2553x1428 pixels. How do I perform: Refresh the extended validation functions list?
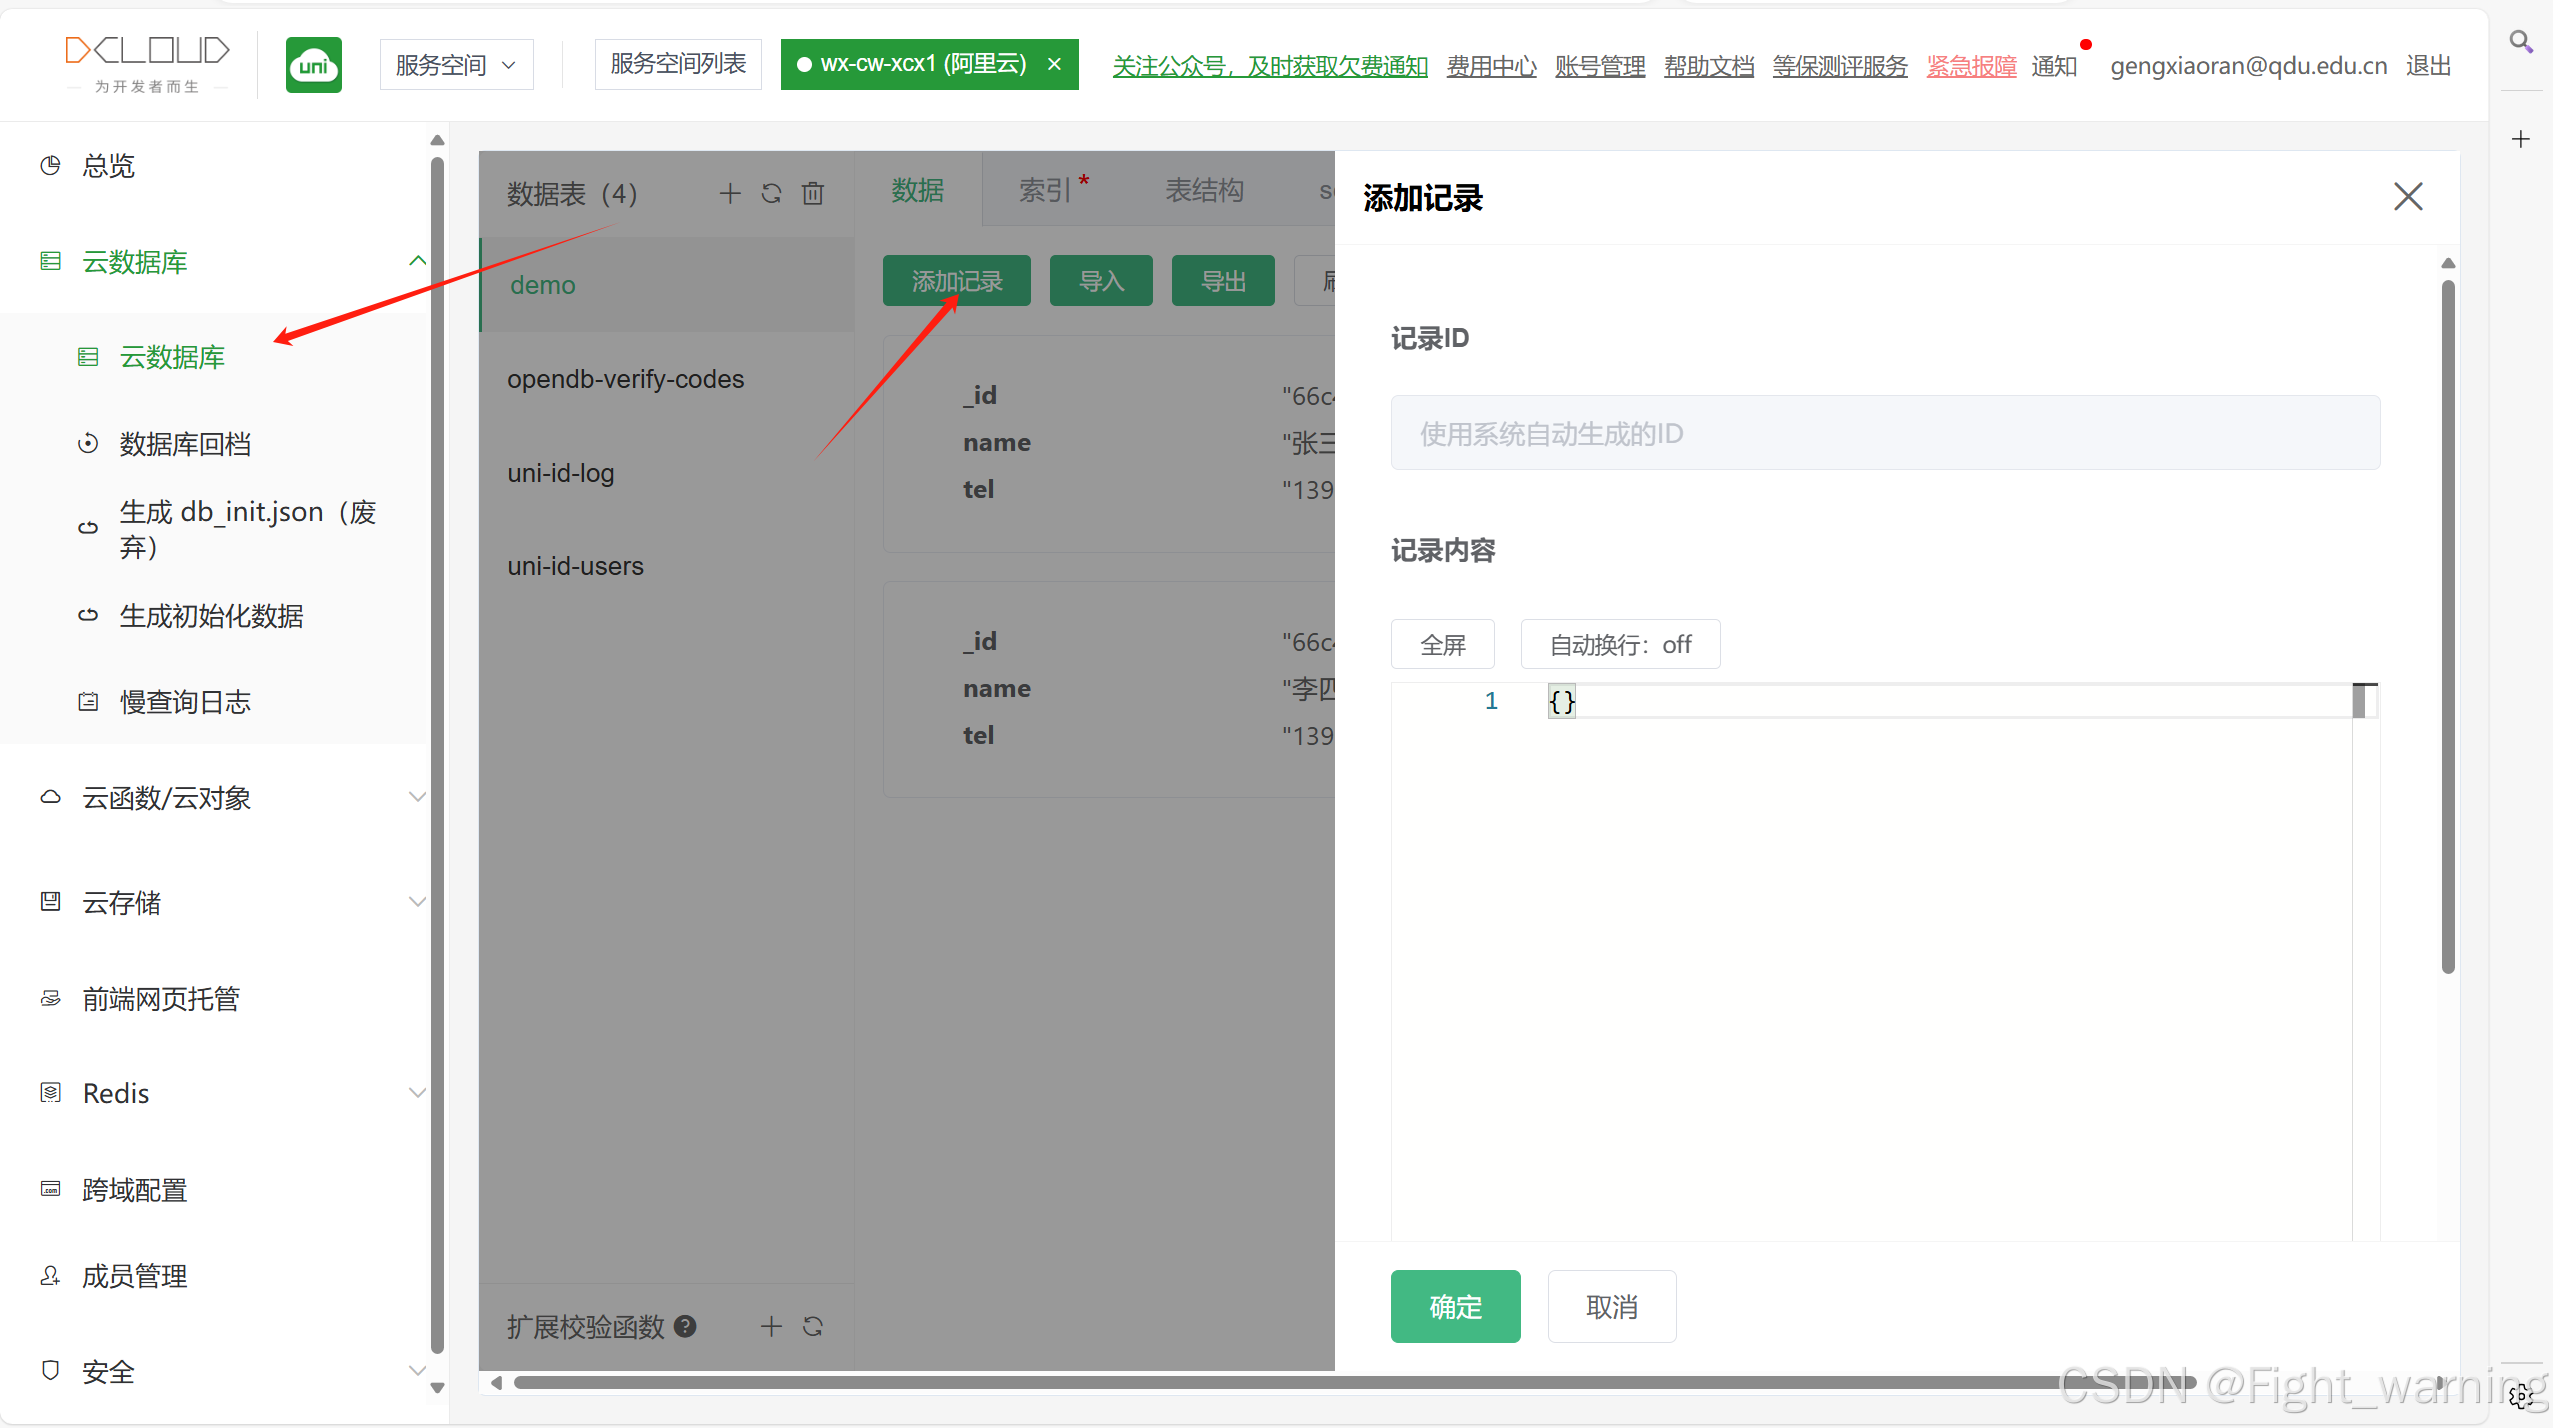pyautogui.click(x=813, y=1326)
